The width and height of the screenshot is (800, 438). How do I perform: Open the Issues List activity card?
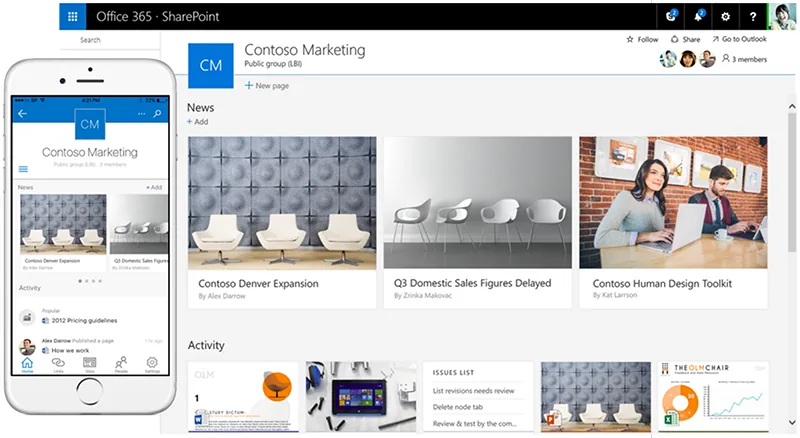[479, 397]
